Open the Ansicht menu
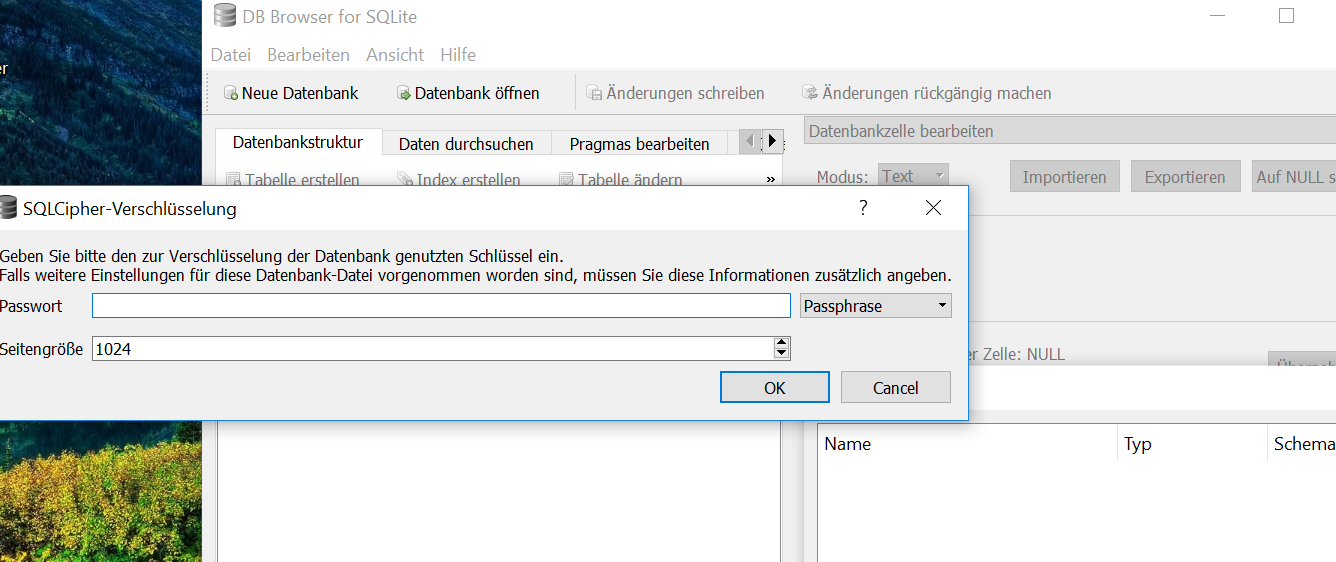The image size is (1336, 562). [x=395, y=55]
